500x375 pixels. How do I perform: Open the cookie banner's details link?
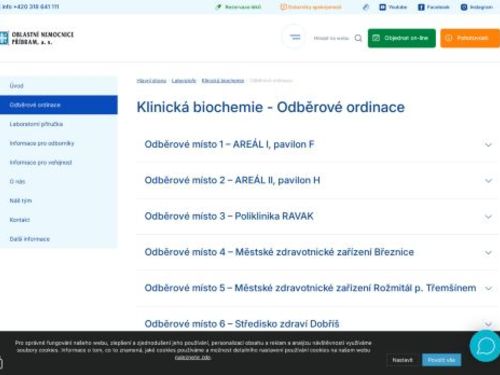click(193, 357)
